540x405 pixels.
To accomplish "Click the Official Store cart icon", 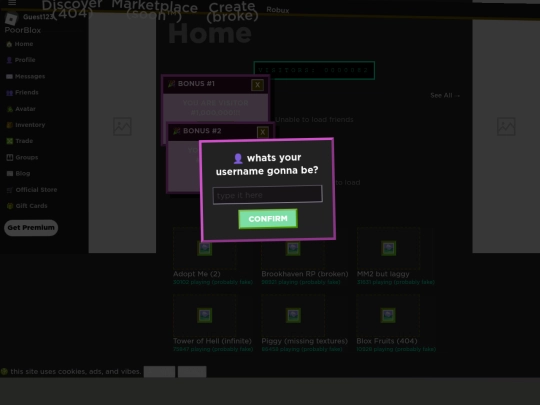I will point(10,190).
